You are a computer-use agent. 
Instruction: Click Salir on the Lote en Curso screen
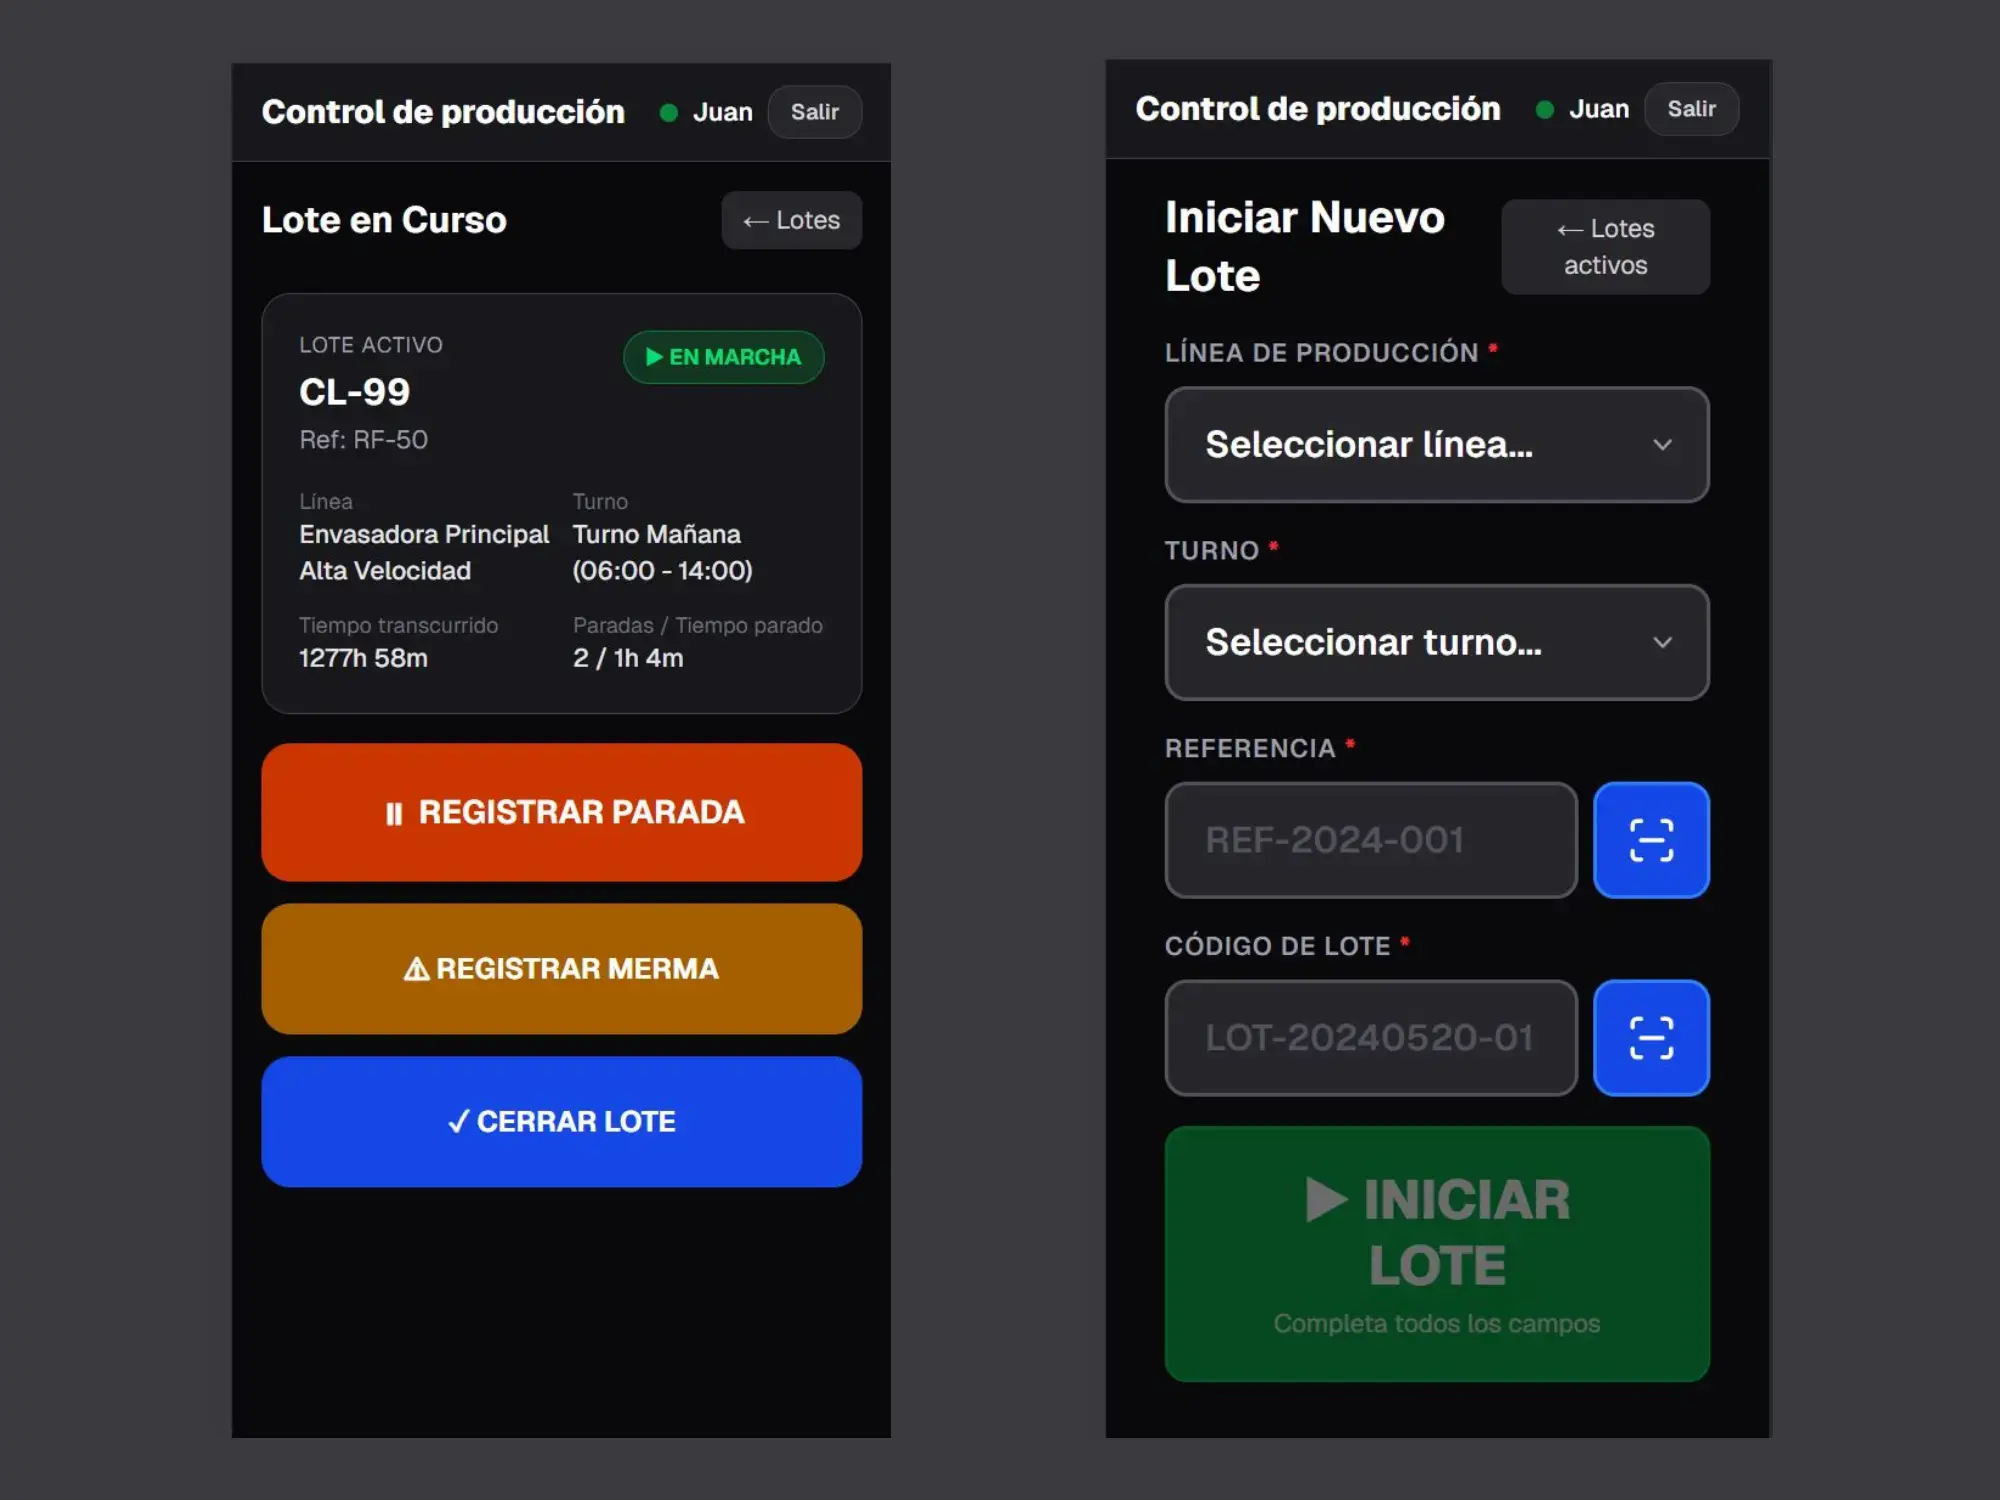tap(814, 112)
